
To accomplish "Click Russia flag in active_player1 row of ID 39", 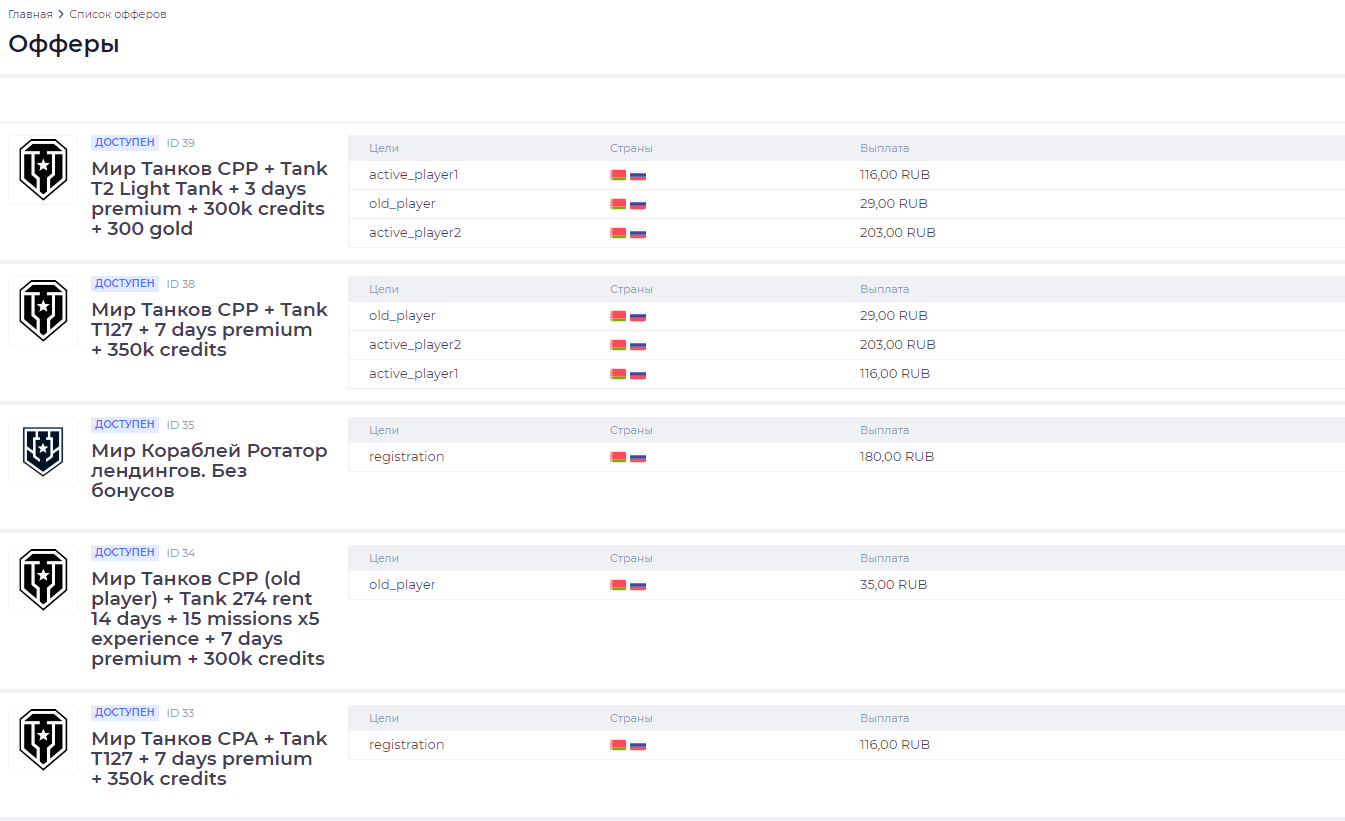I will click(x=638, y=175).
